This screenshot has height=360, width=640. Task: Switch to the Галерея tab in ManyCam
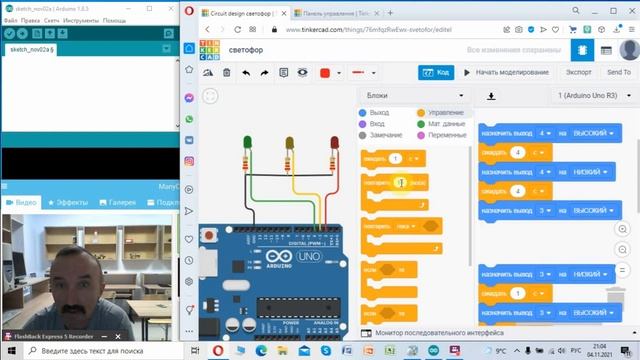click(118, 202)
